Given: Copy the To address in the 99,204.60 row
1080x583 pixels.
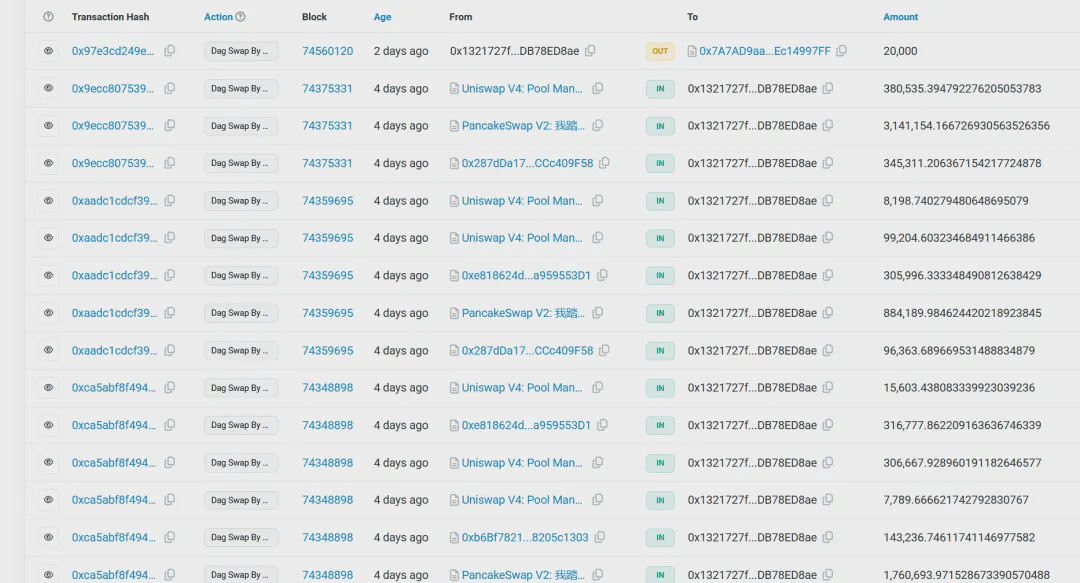Looking at the screenshot, I should pyautogui.click(x=828, y=238).
